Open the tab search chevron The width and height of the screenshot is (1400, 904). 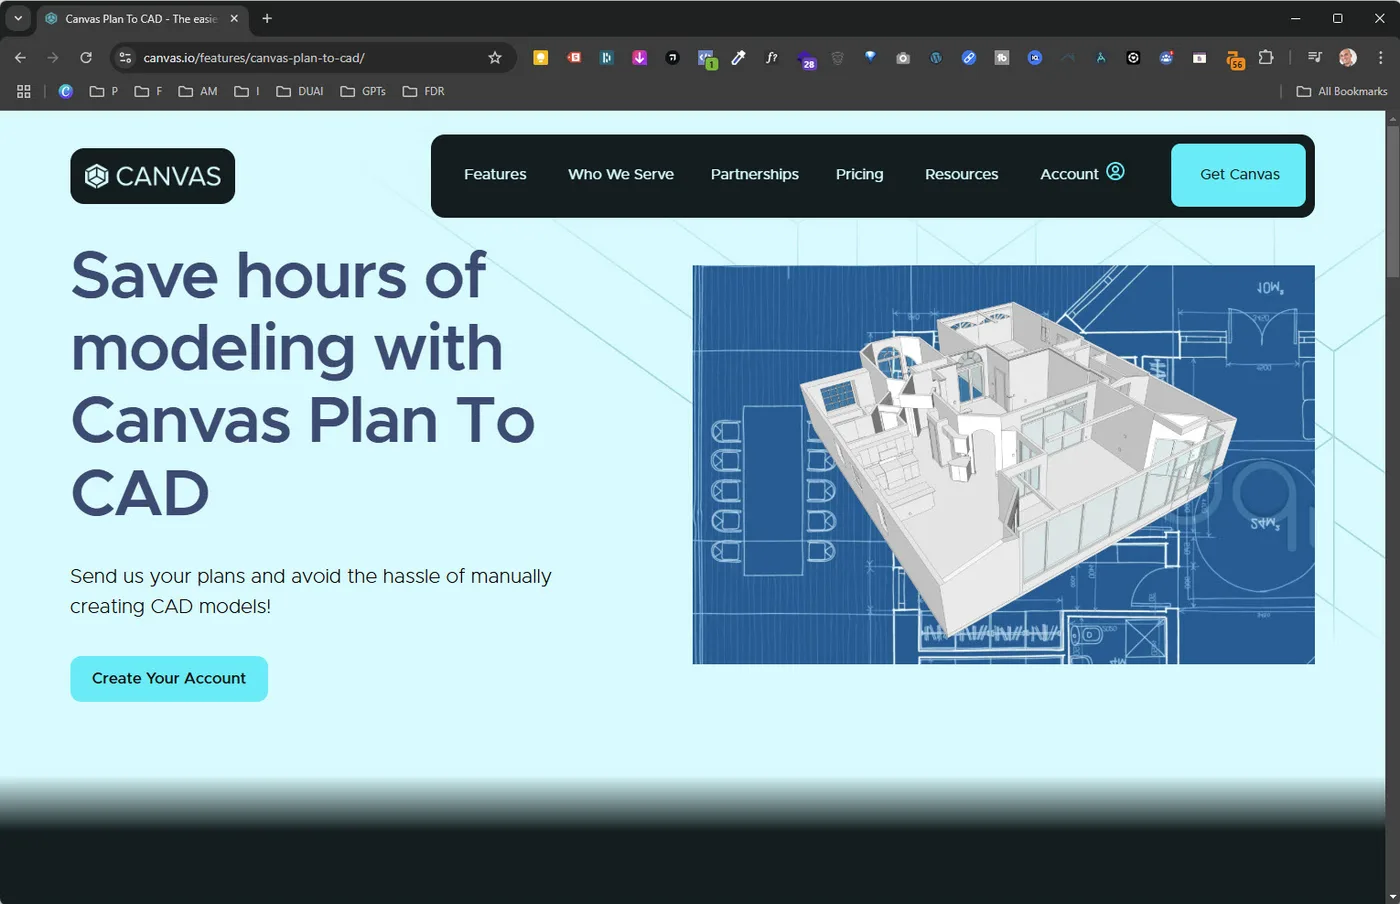pyautogui.click(x=17, y=18)
